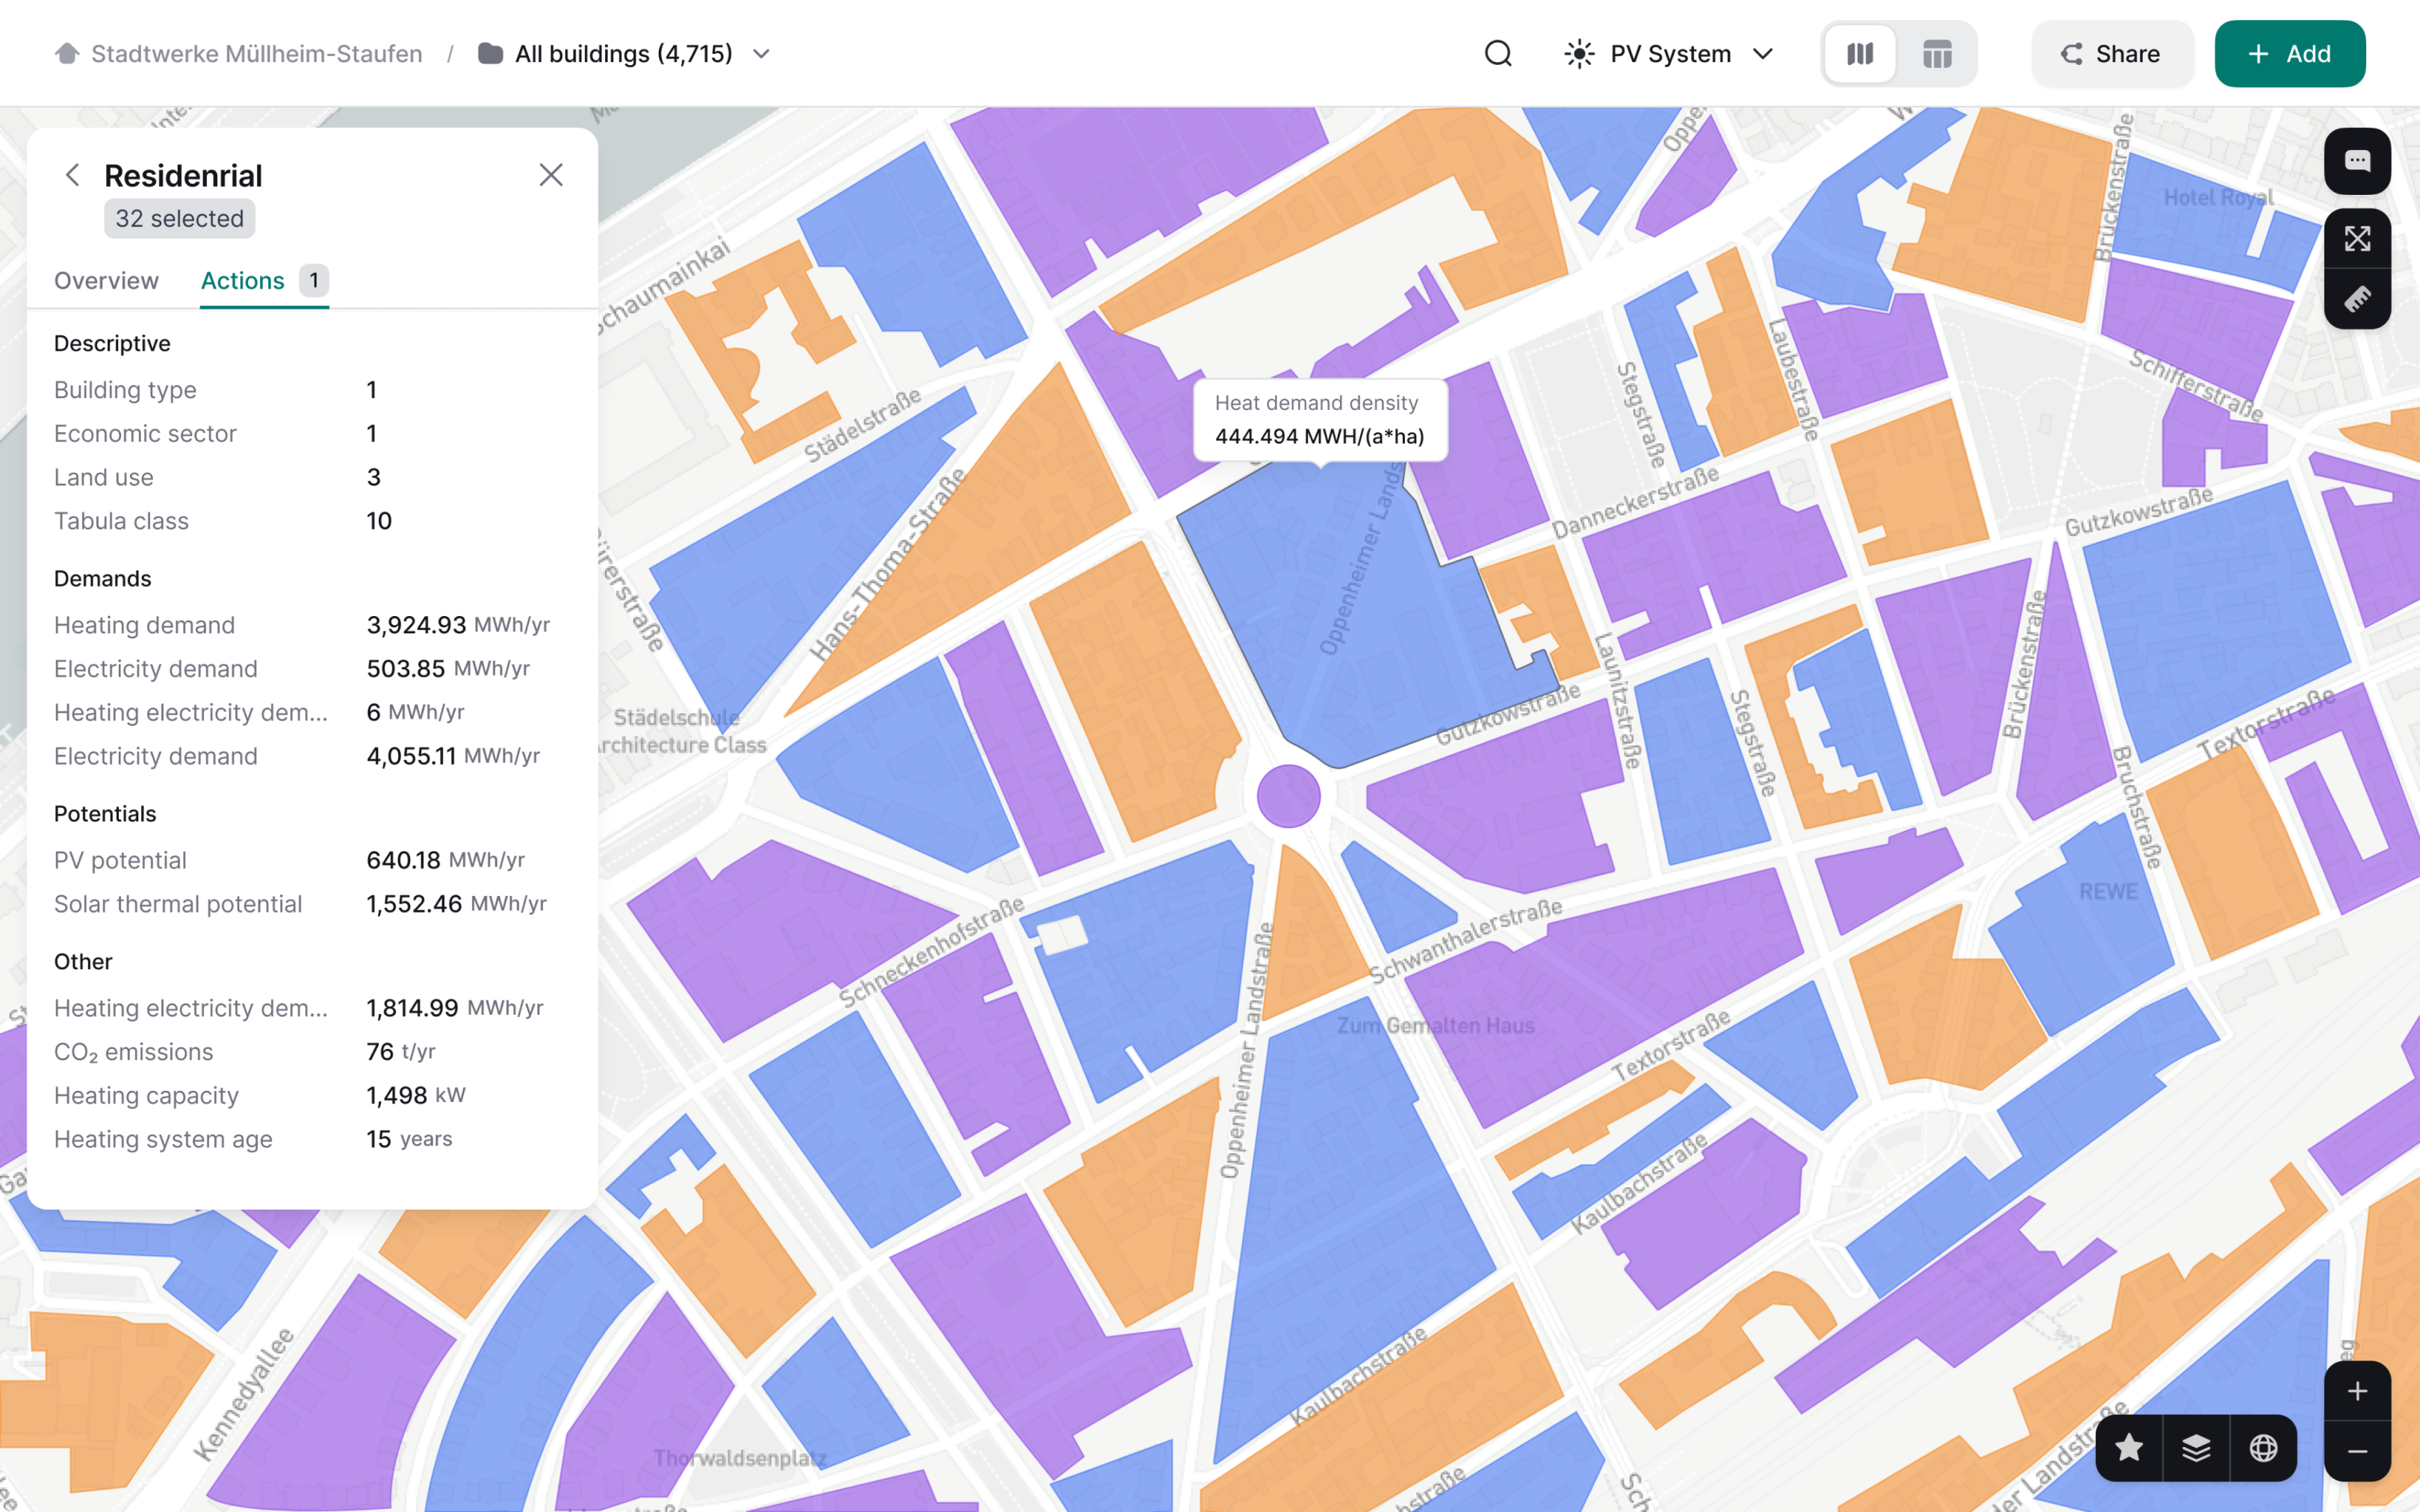Click the PV System sun icon
2420x1512 pixels.
[1578, 53]
